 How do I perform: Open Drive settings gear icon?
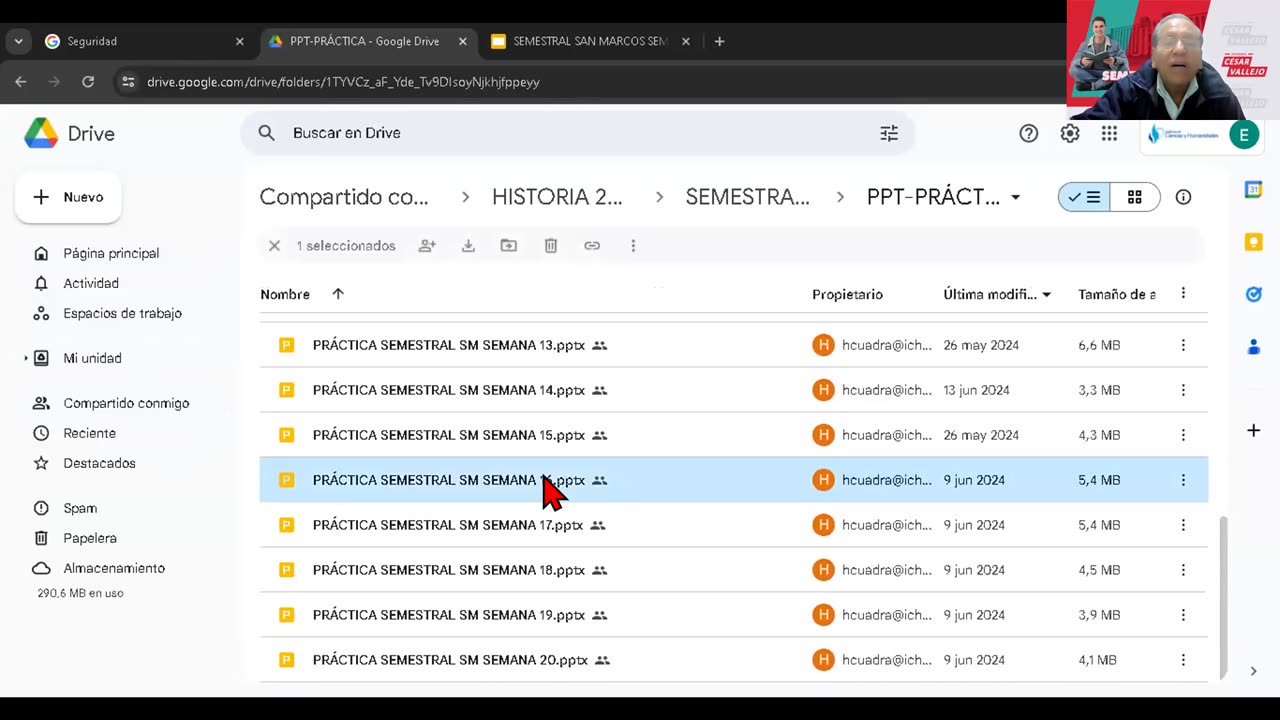[x=1070, y=133]
